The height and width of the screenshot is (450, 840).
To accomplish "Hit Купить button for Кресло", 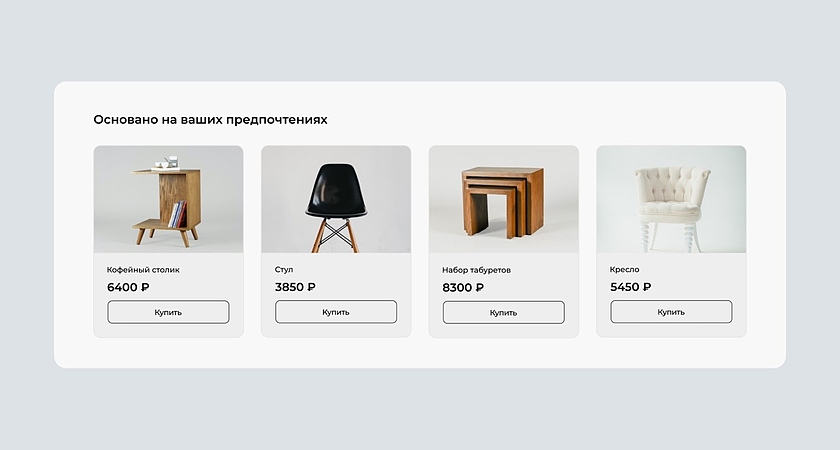I will (671, 312).
